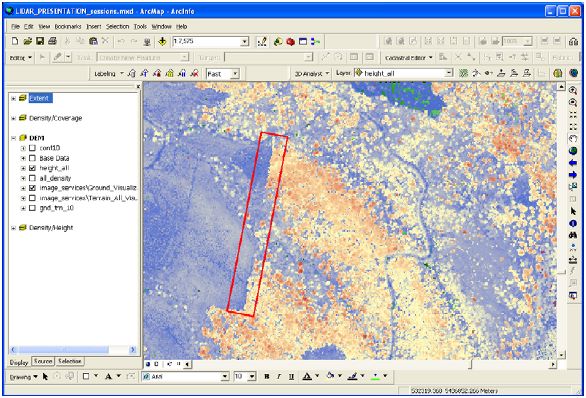Open the Window menu

tap(161, 27)
